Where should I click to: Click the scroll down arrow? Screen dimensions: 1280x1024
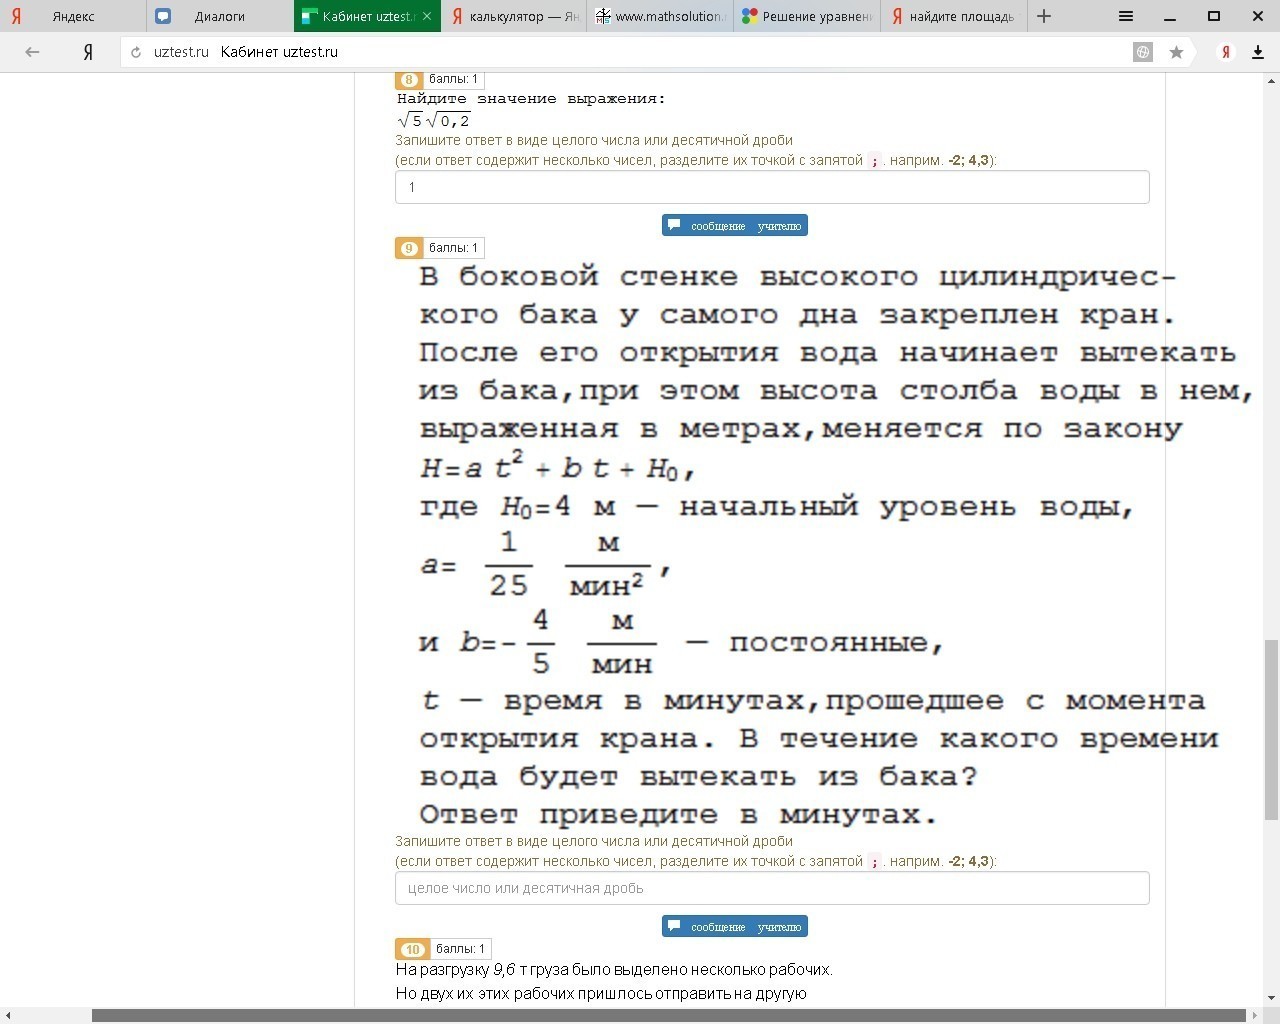(1271, 997)
